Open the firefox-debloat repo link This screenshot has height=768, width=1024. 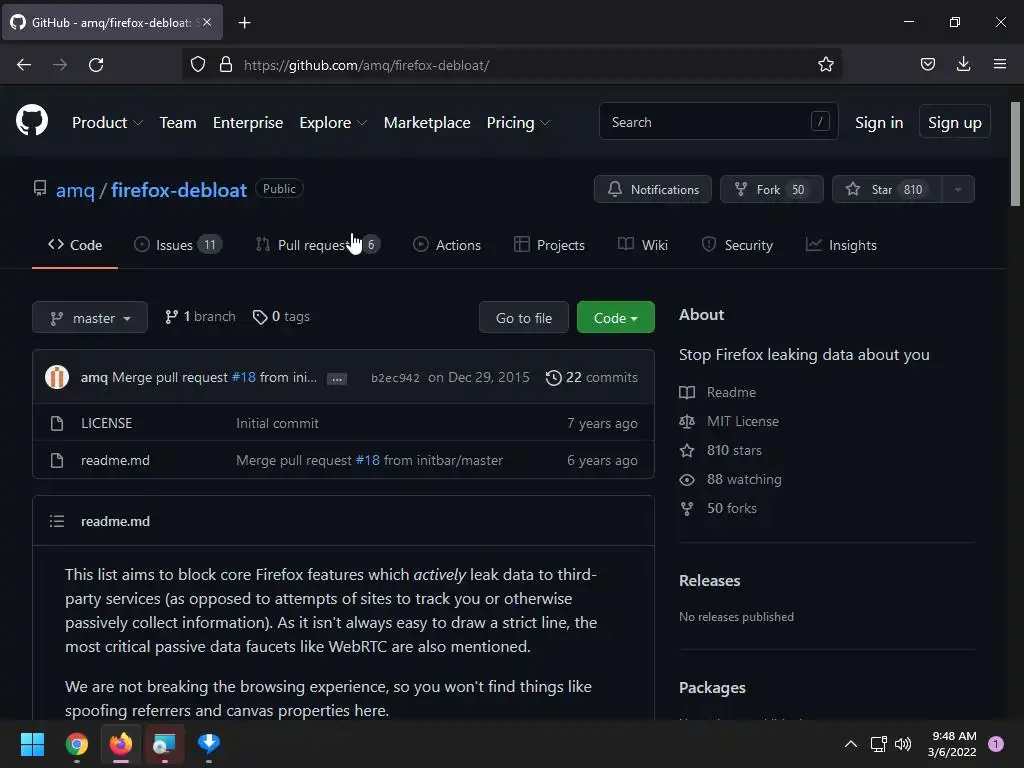[x=179, y=190]
